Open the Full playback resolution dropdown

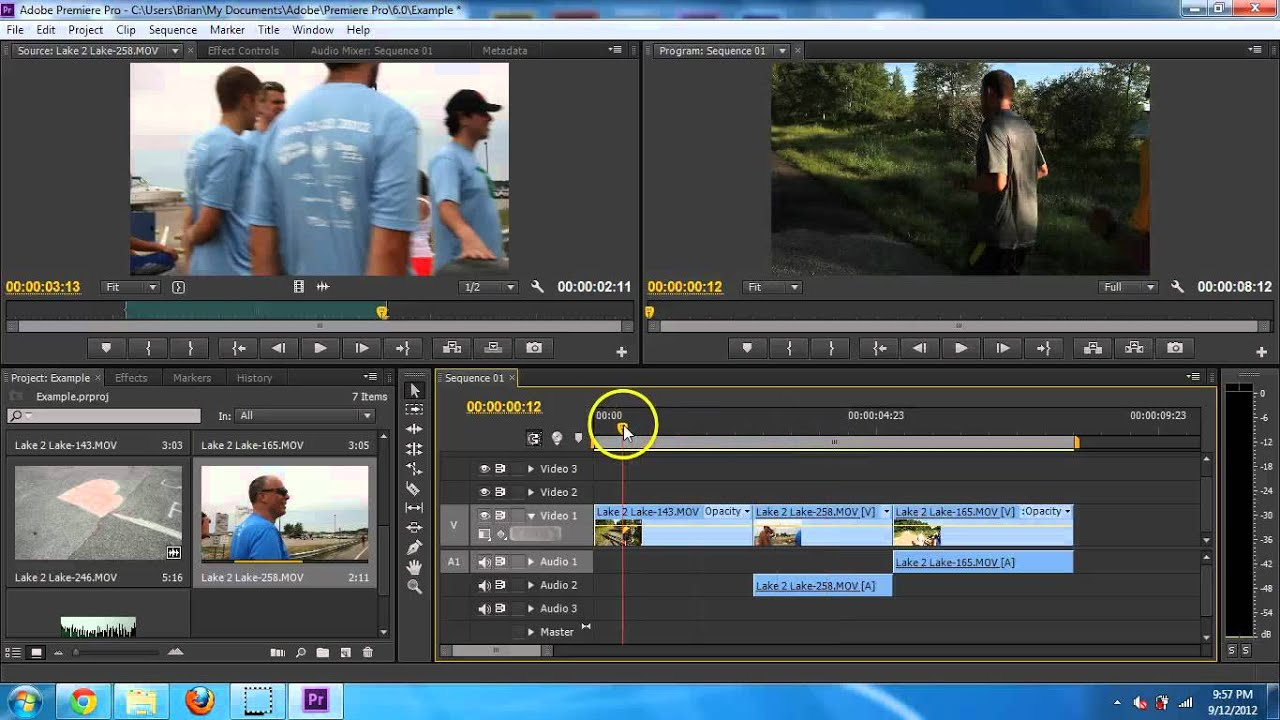pos(1127,287)
